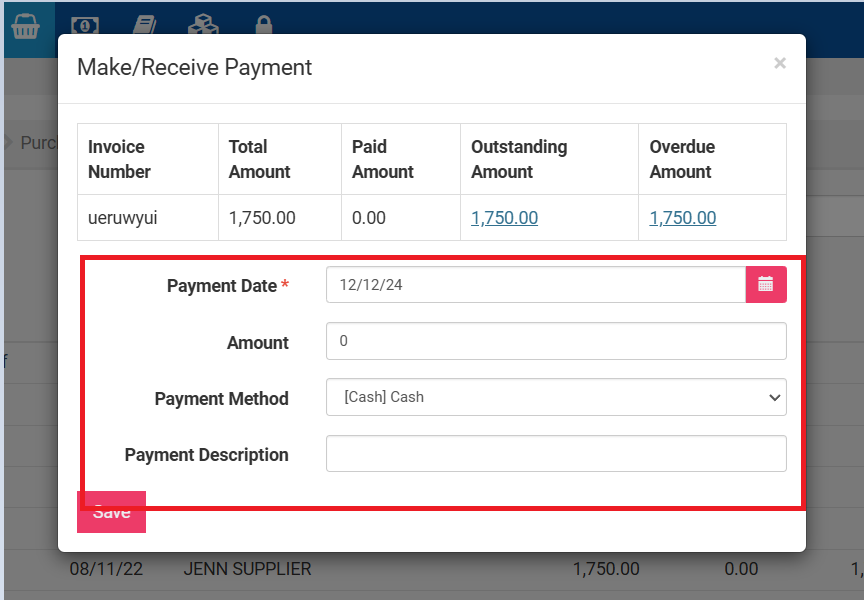The width and height of the screenshot is (864, 600).
Task: Click the Paid Amount 0.00 cell
Action: (401, 218)
